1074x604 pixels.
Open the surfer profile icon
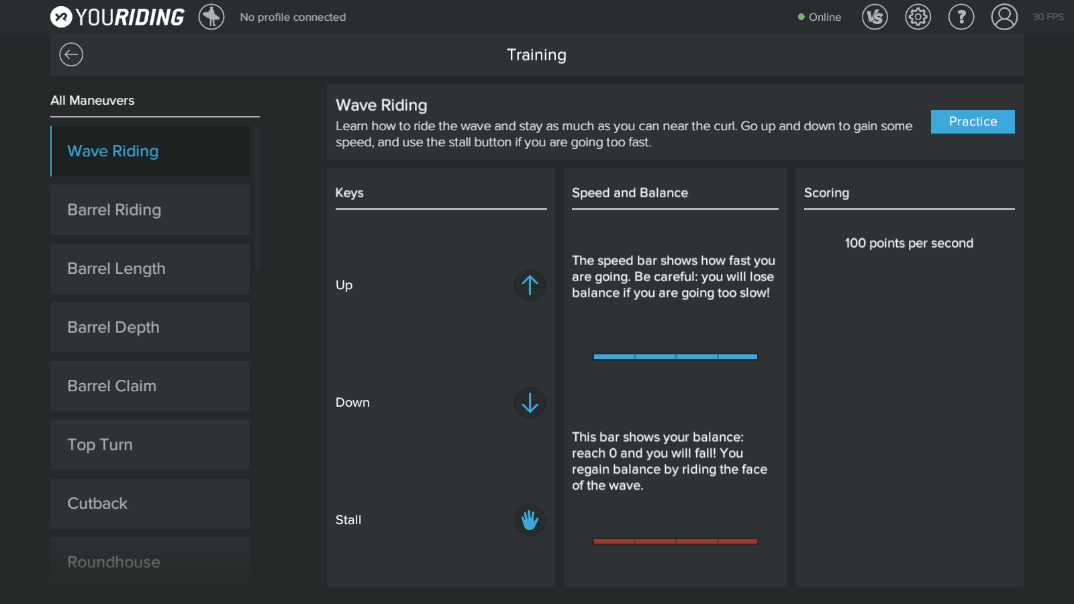[211, 17]
